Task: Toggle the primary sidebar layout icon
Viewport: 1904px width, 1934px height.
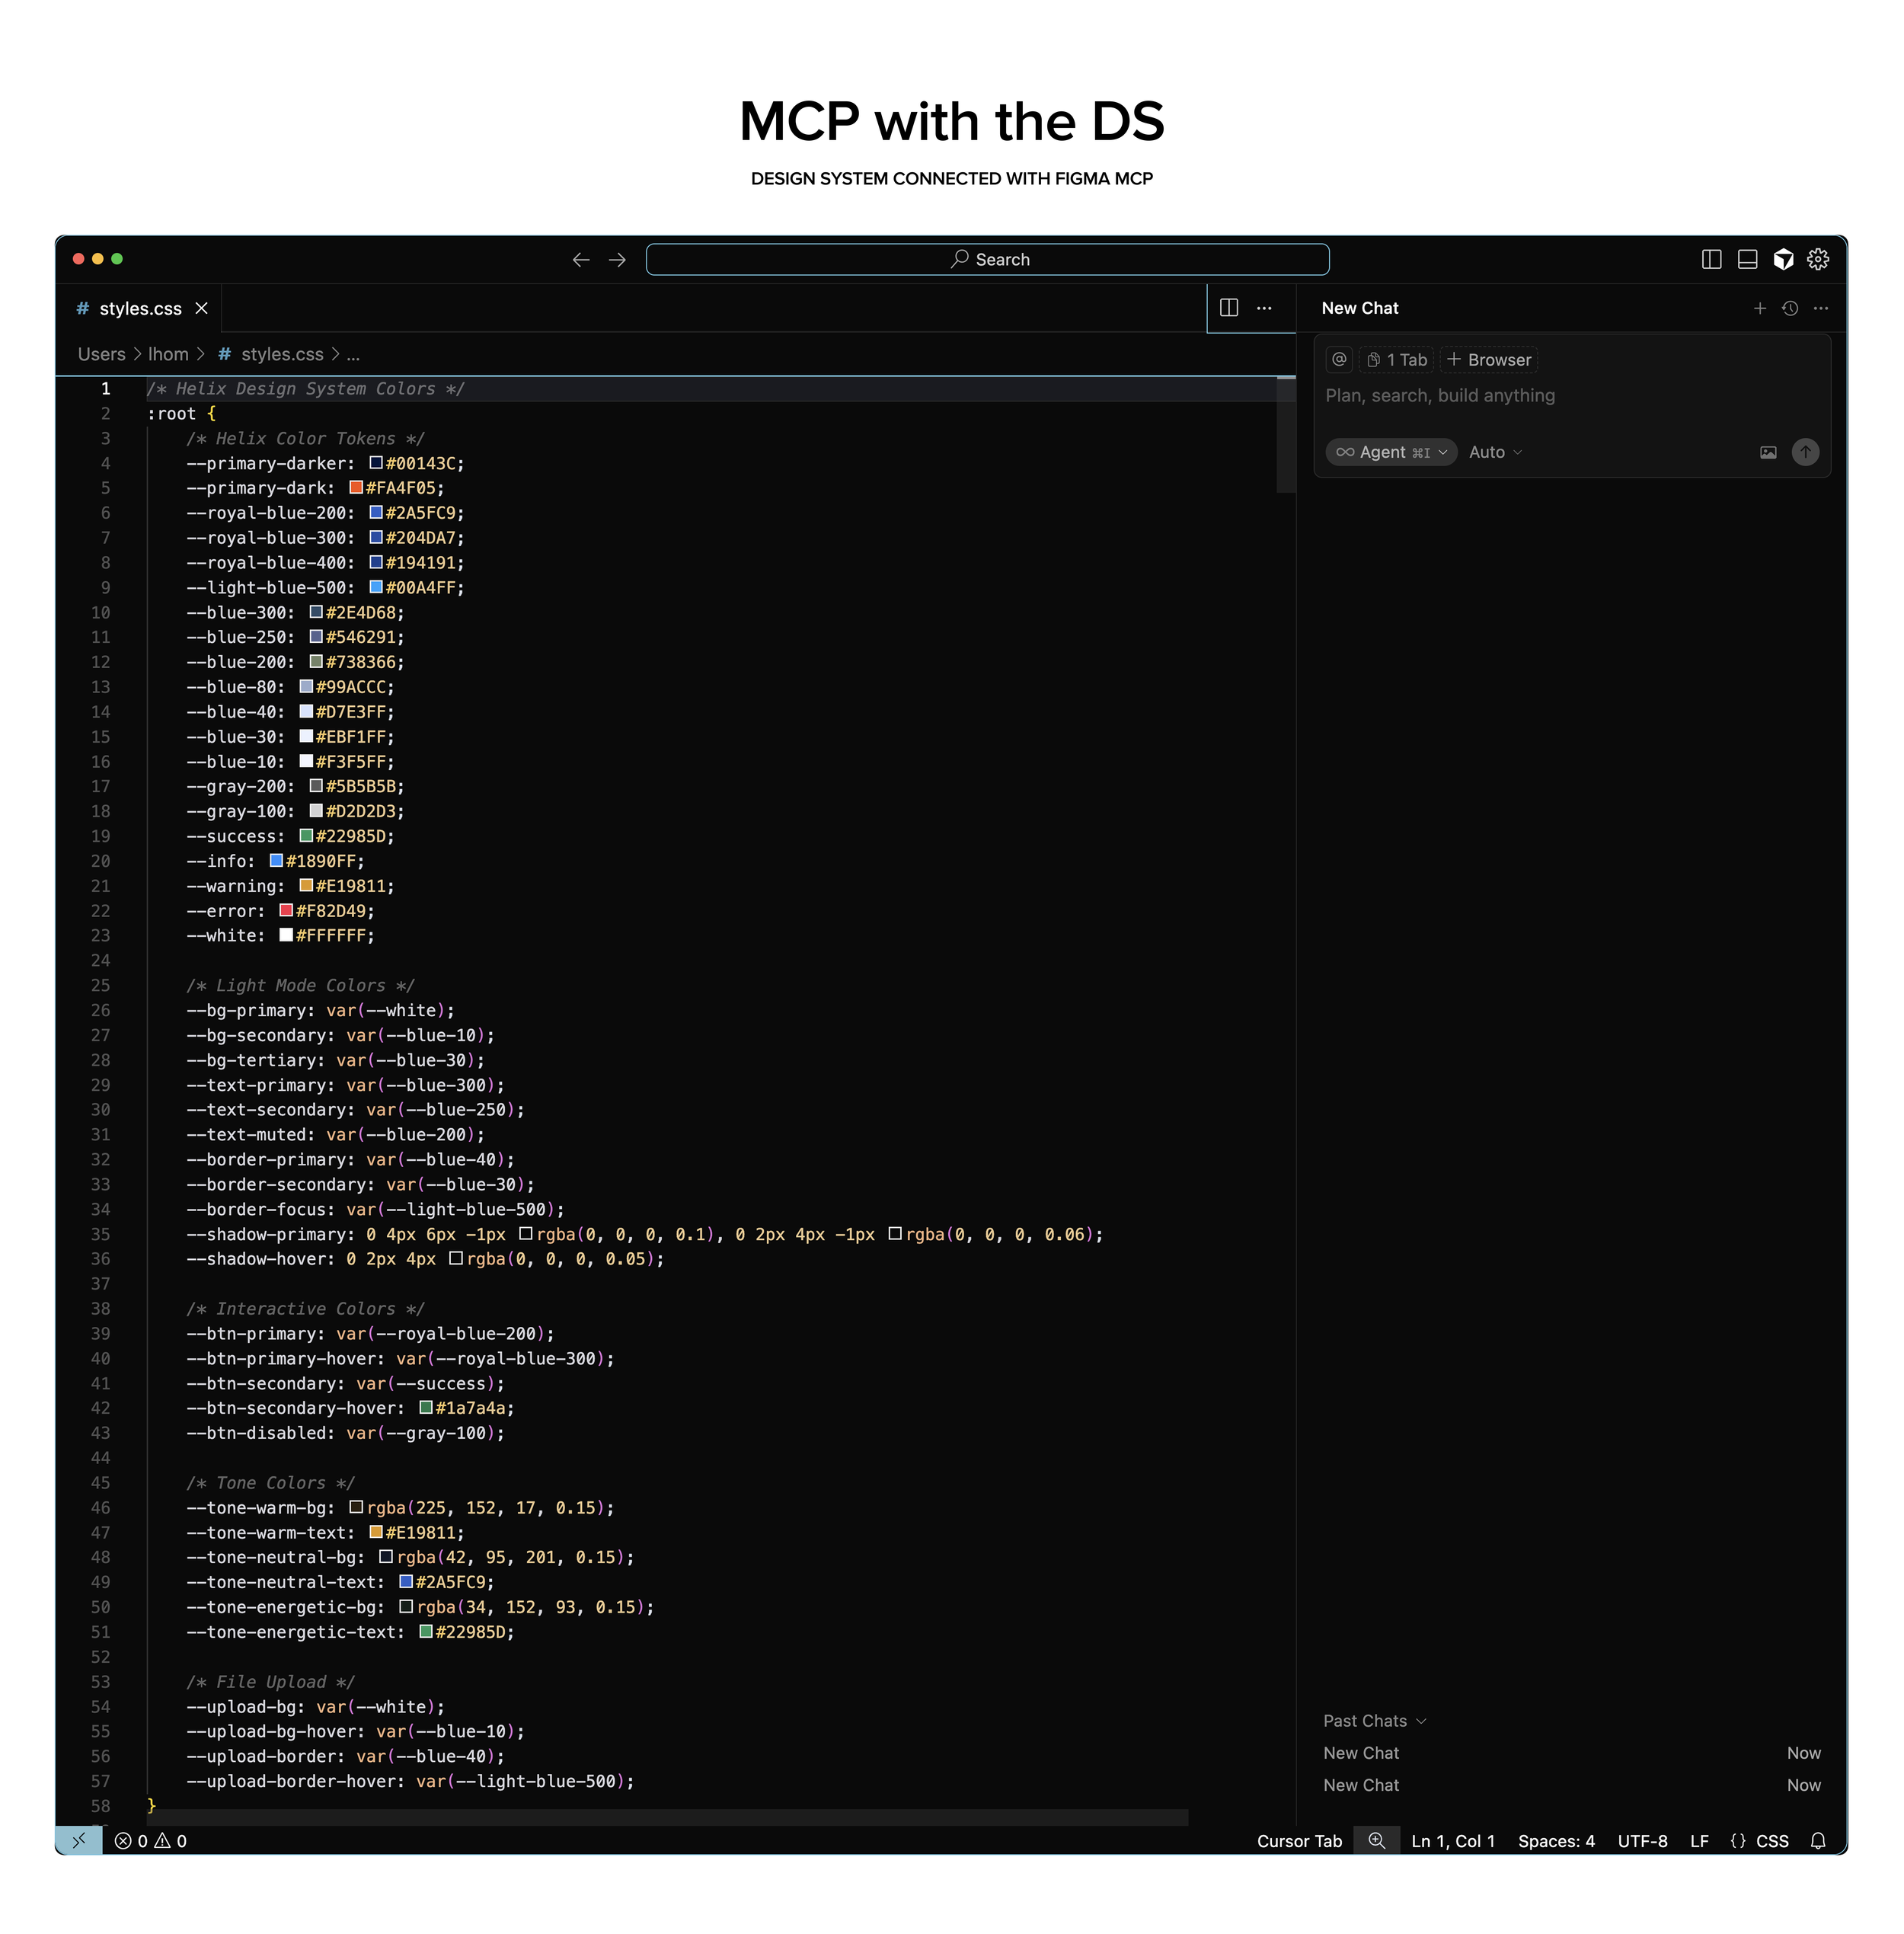Action: [x=1711, y=259]
